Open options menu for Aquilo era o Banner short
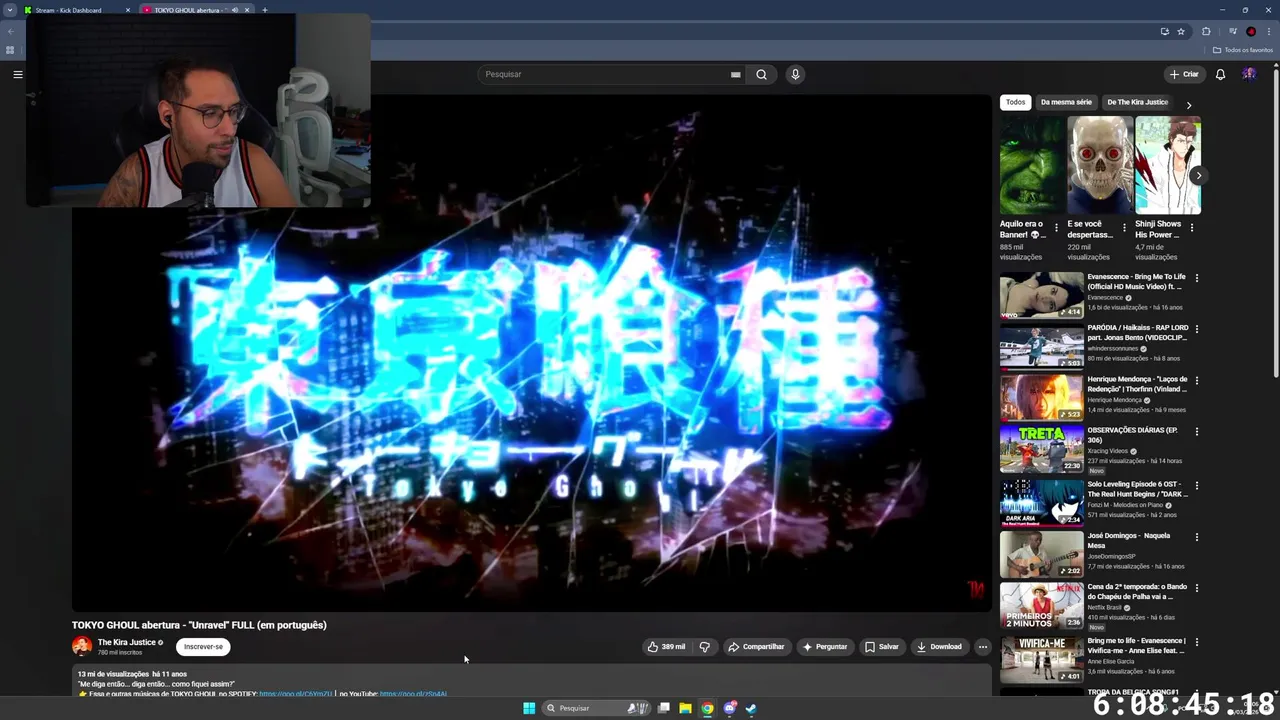The width and height of the screenshot is (1280, 720). click(x=1056, y=228)
